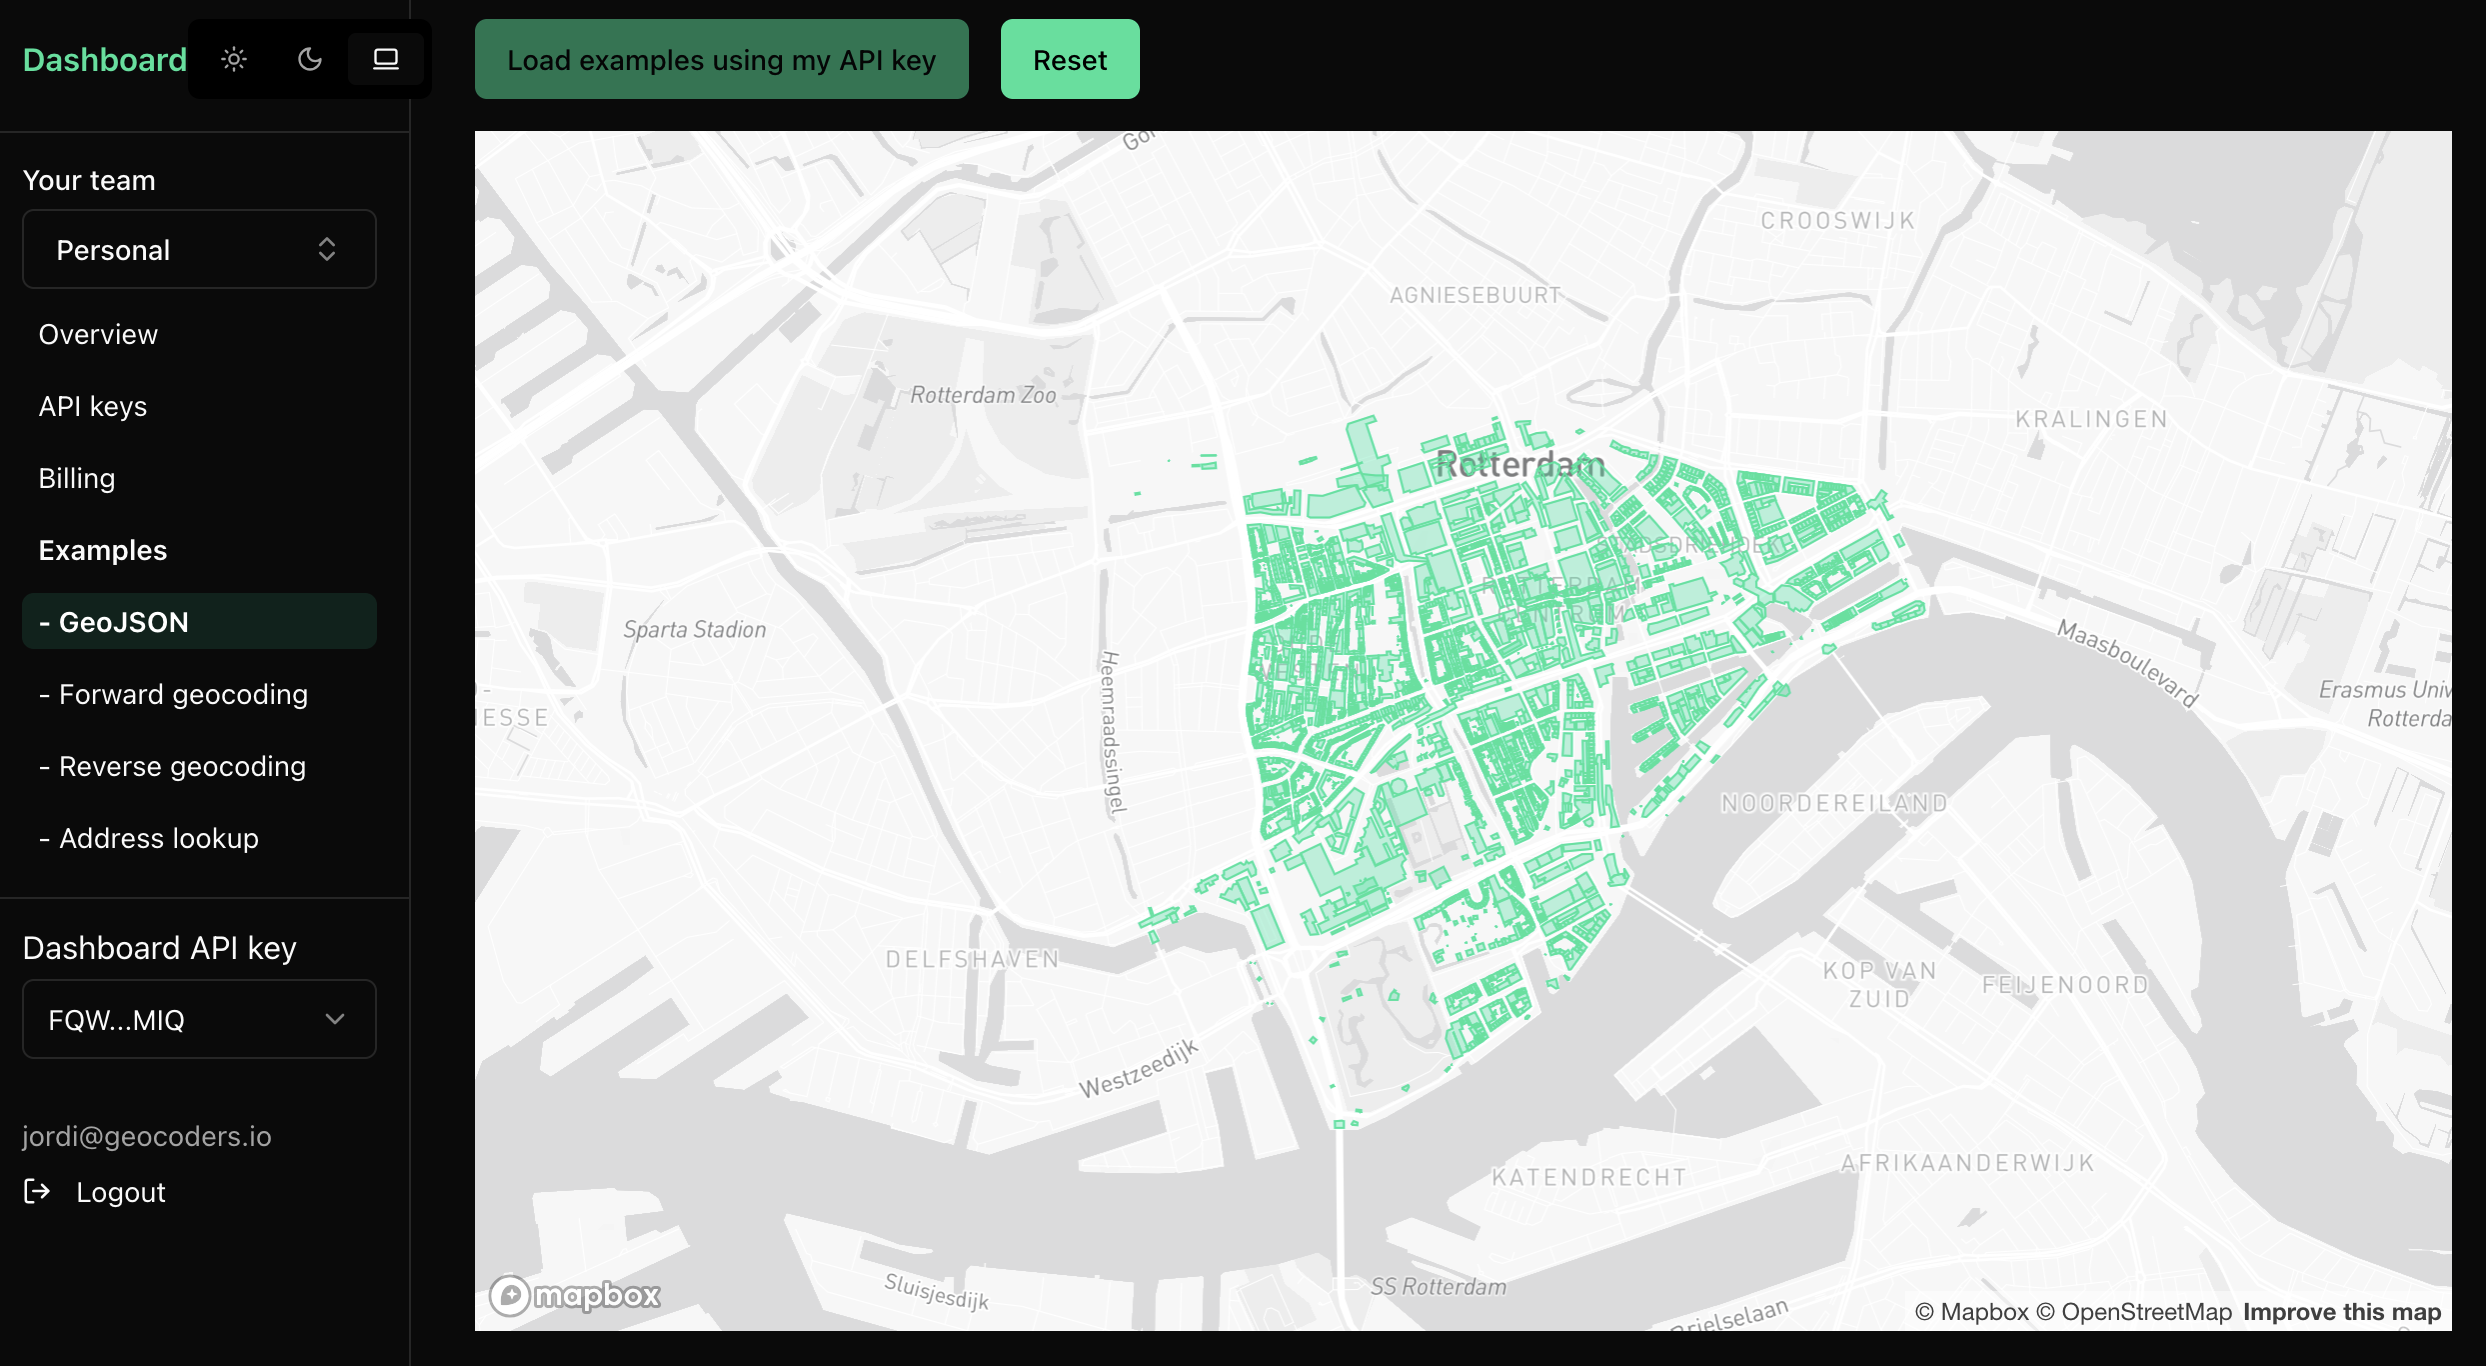This screenshot has width=2486, height=1366.
Task: Select GeoJSON example
Action: (199, 621)
